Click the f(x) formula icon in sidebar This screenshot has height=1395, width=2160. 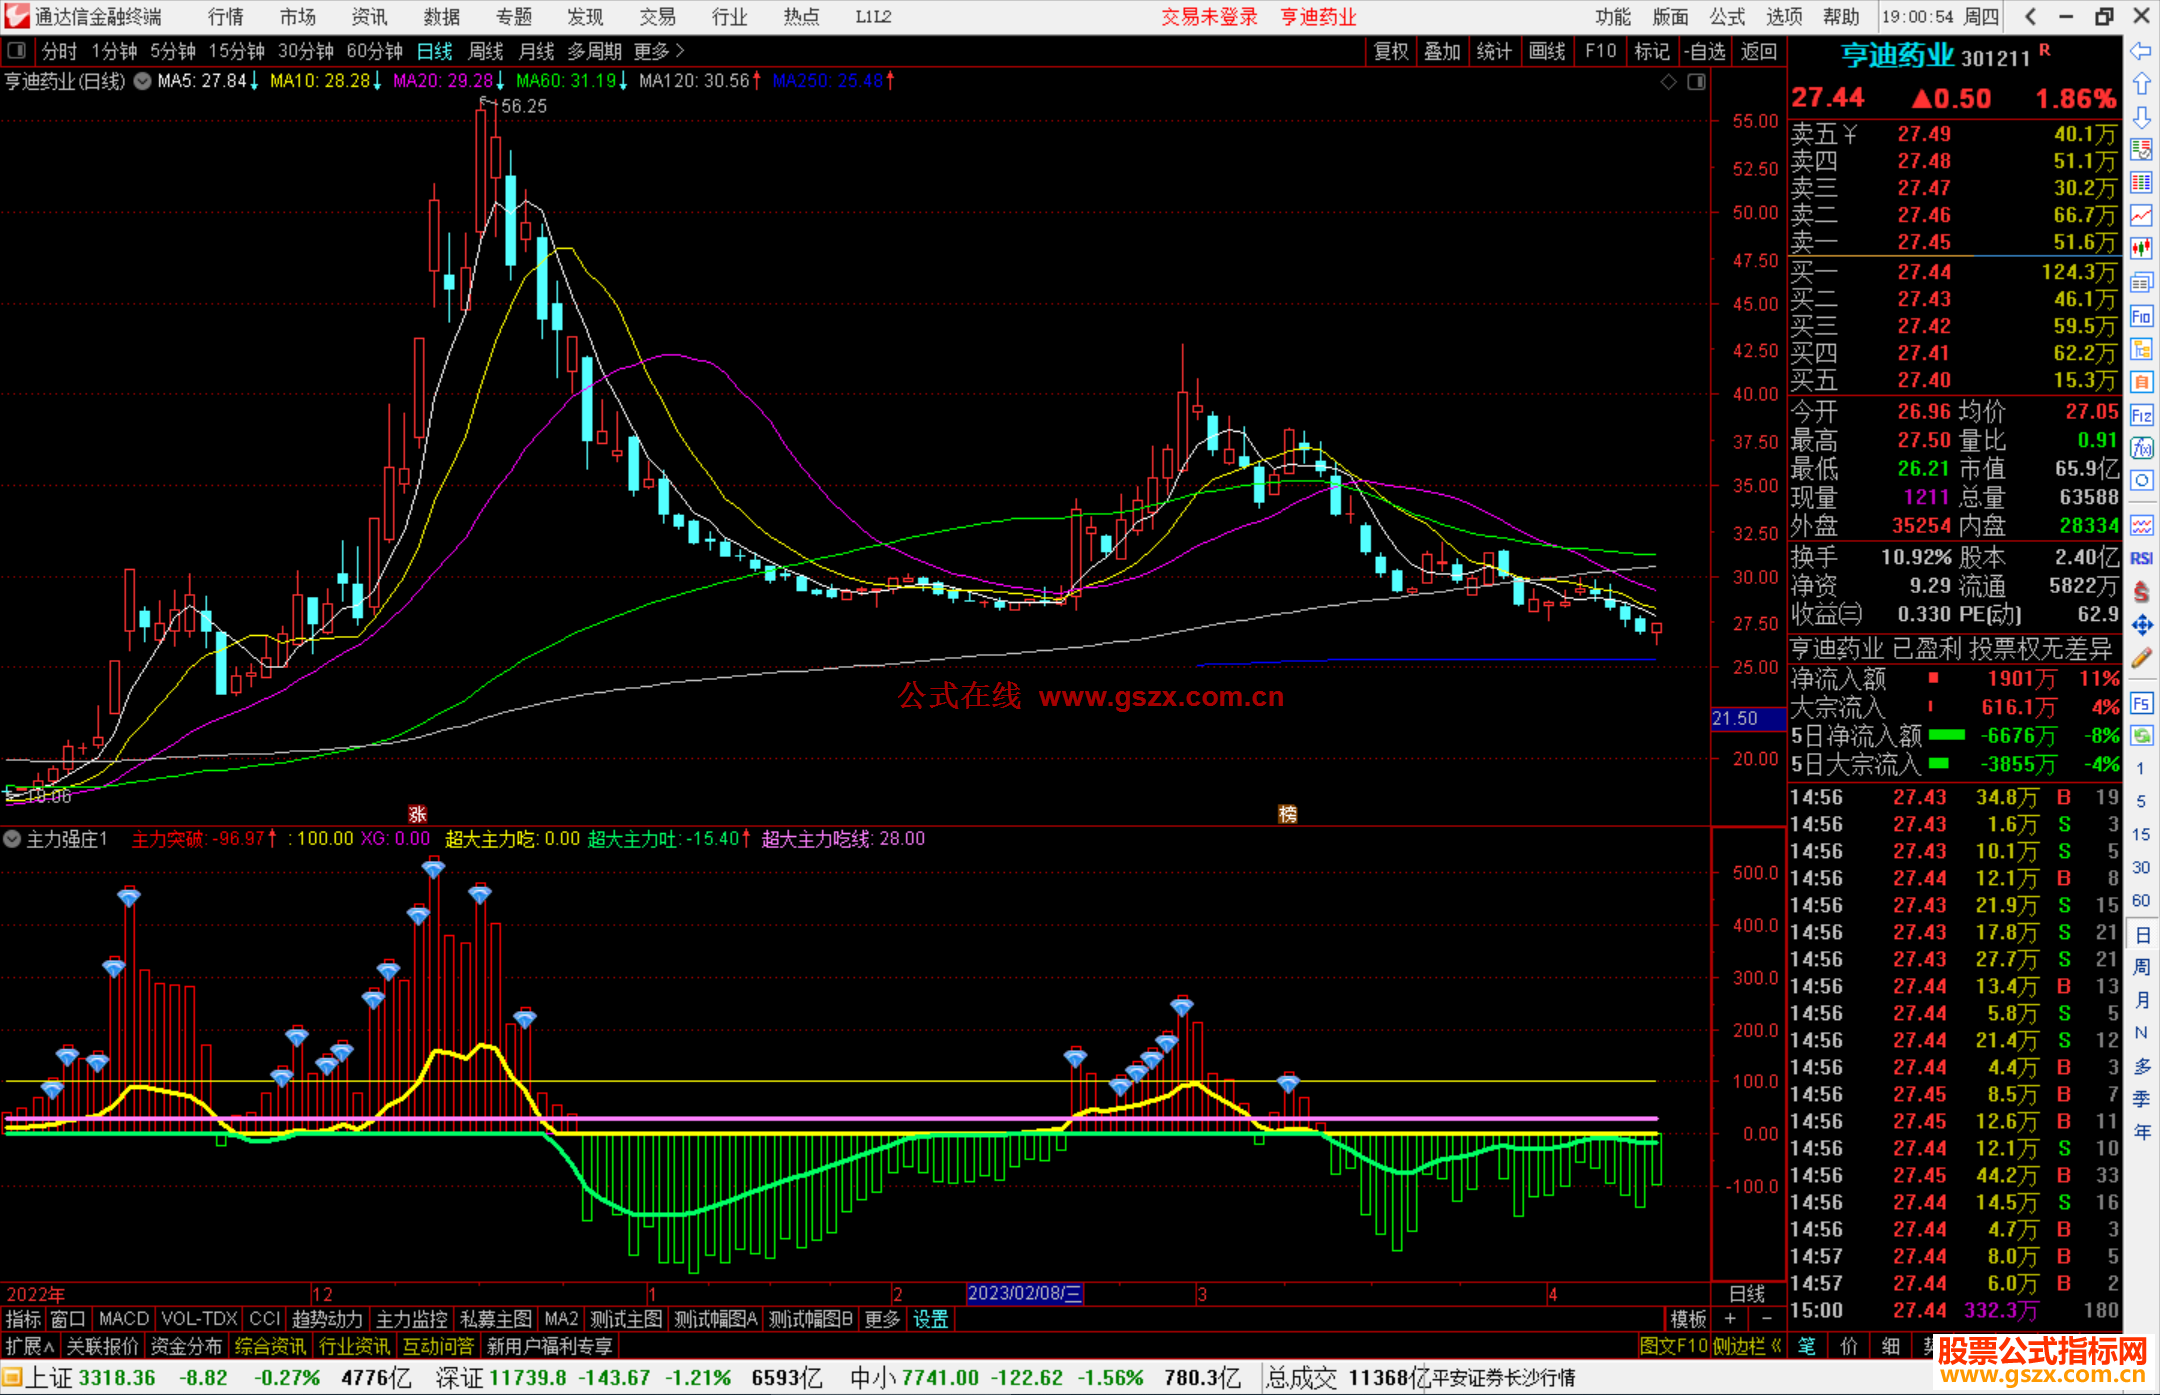click(x=2141, y=448)
